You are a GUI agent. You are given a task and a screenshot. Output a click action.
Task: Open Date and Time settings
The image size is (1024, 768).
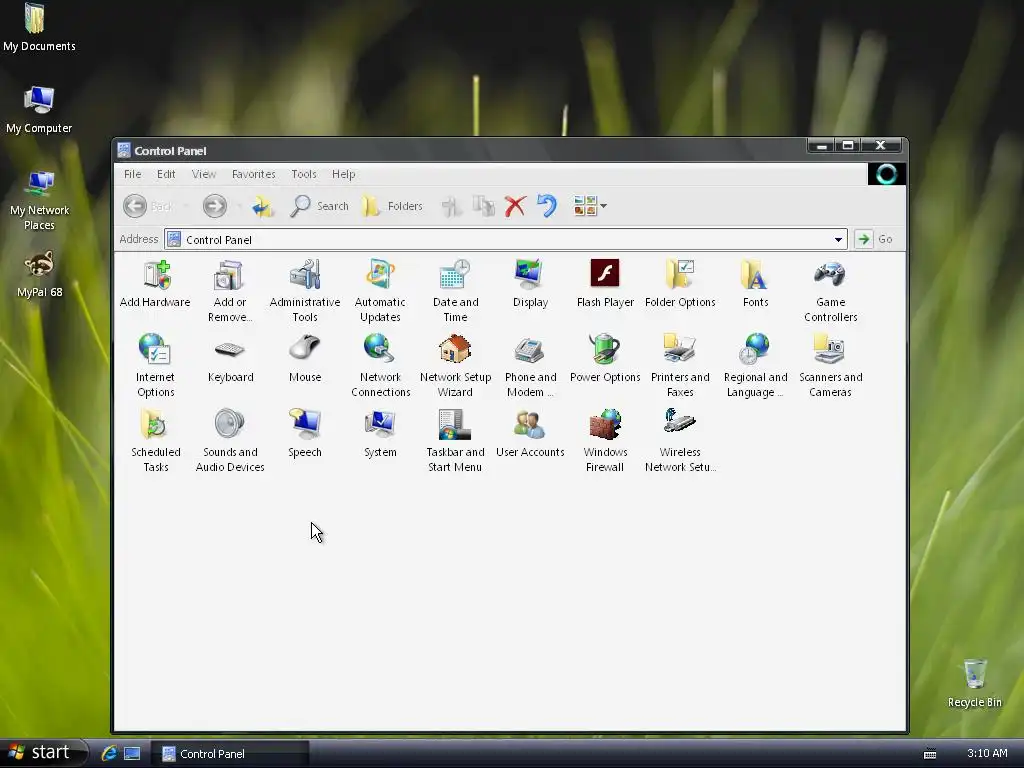pos(455,291)
